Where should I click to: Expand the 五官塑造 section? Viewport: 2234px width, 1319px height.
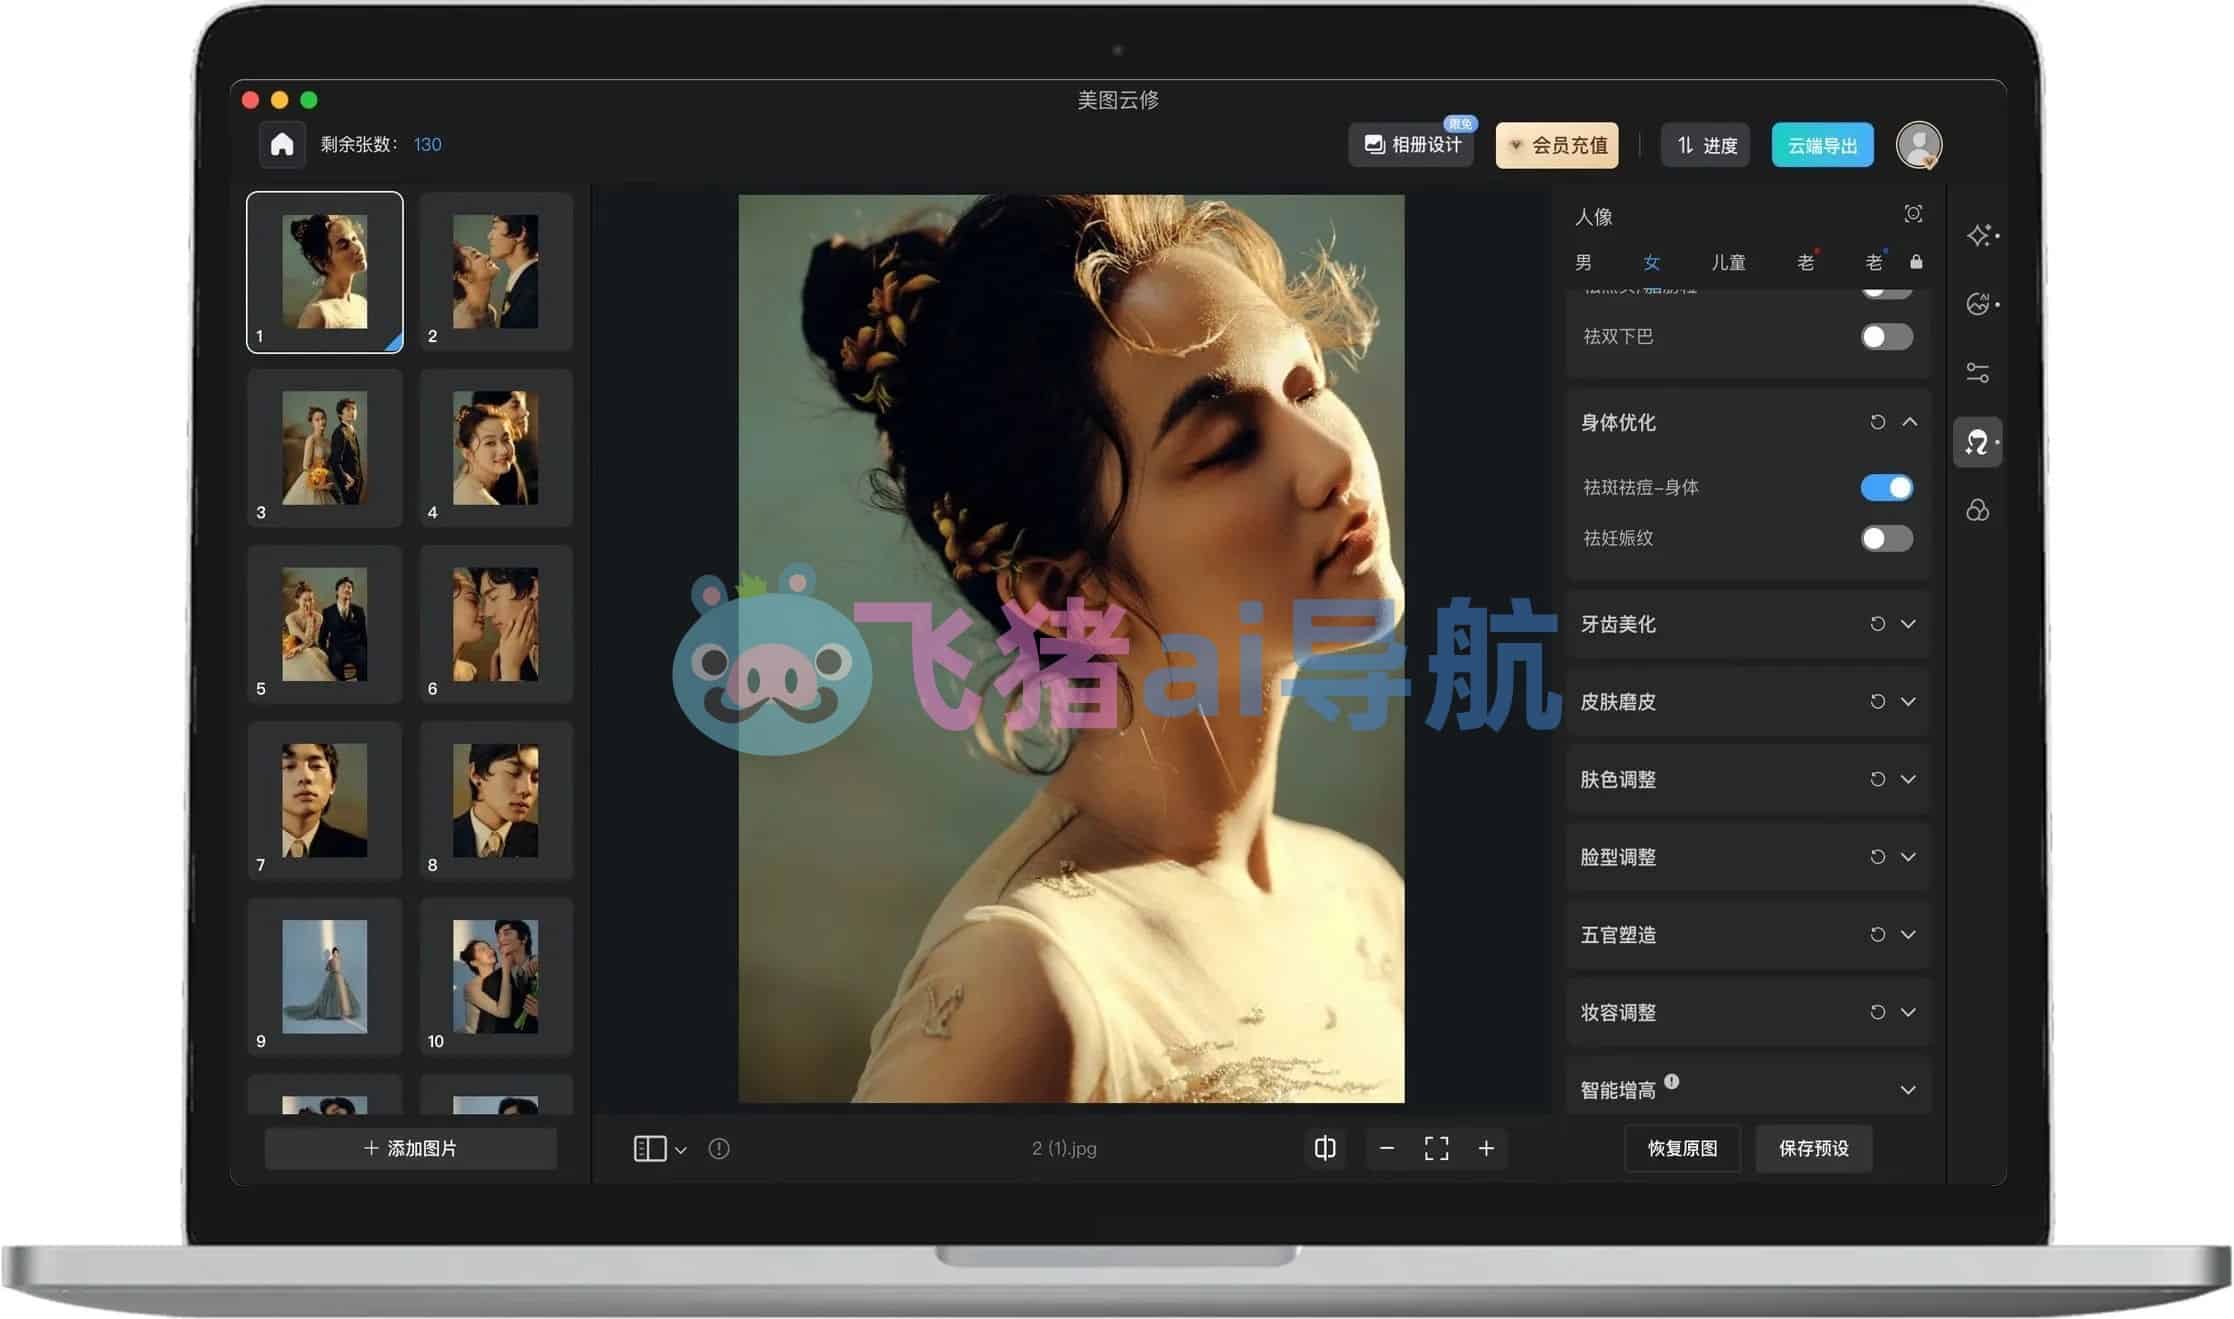pyautogui.click(x=1909, y=934)
